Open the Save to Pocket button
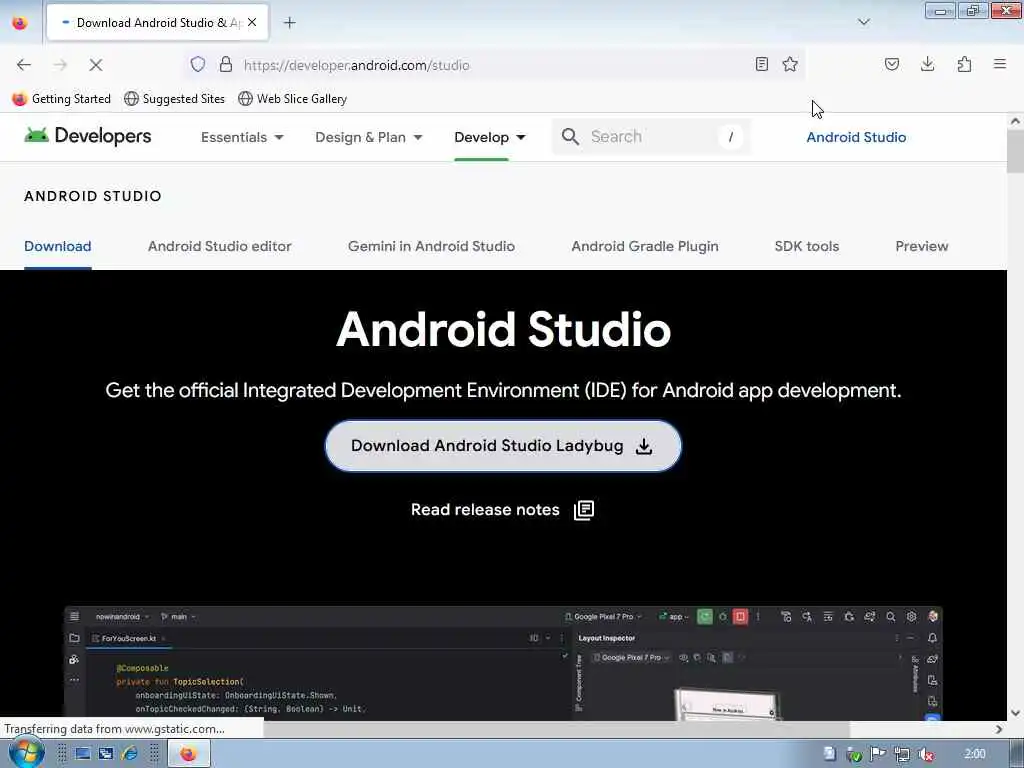This screenshot has width=1024, height=768. [892, 64]
